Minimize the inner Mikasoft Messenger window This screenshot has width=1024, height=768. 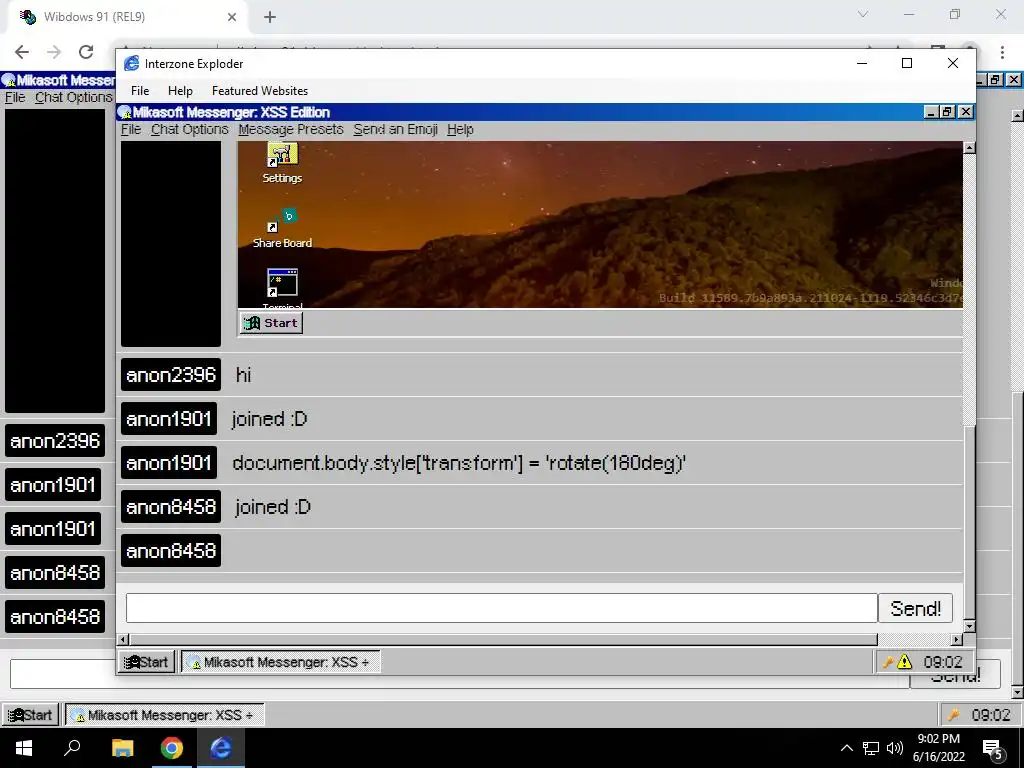tap(931, 112)
